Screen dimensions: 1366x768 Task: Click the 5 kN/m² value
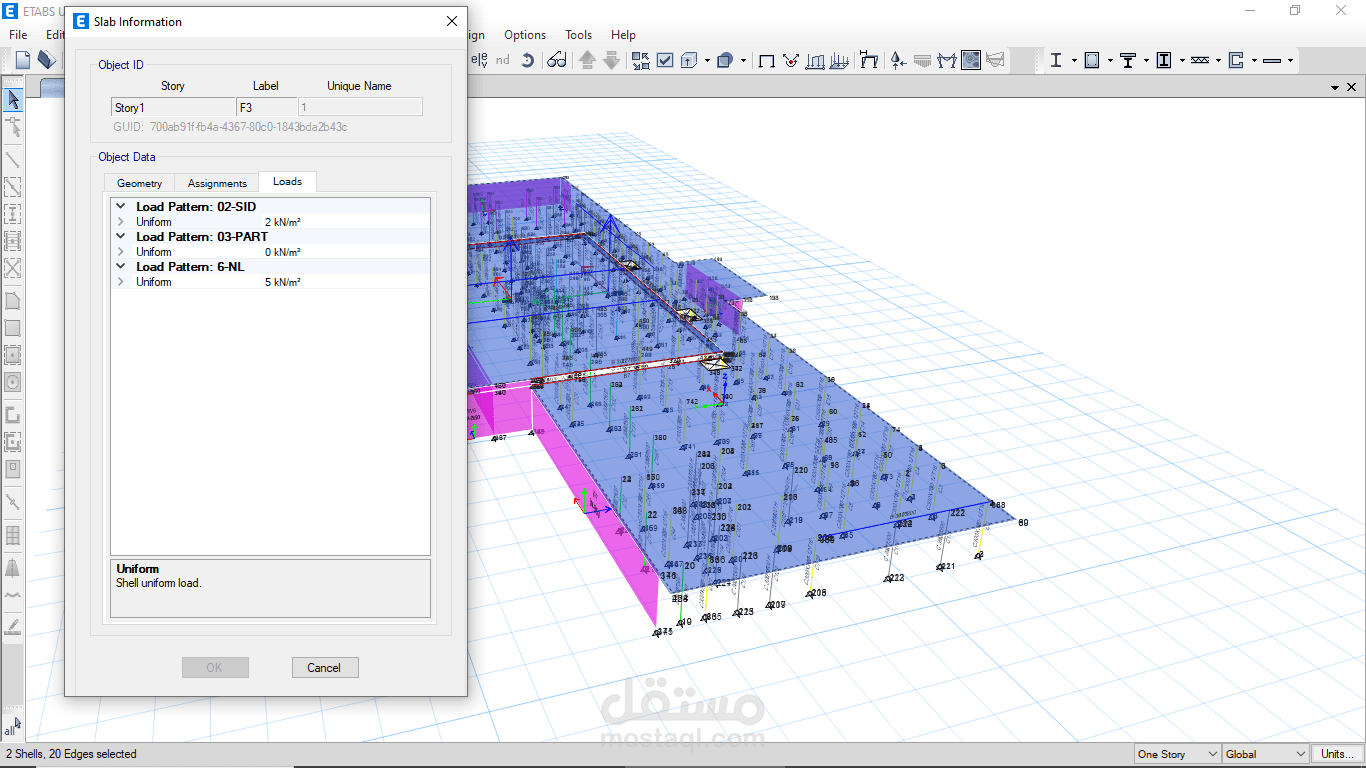coord(283,282)
